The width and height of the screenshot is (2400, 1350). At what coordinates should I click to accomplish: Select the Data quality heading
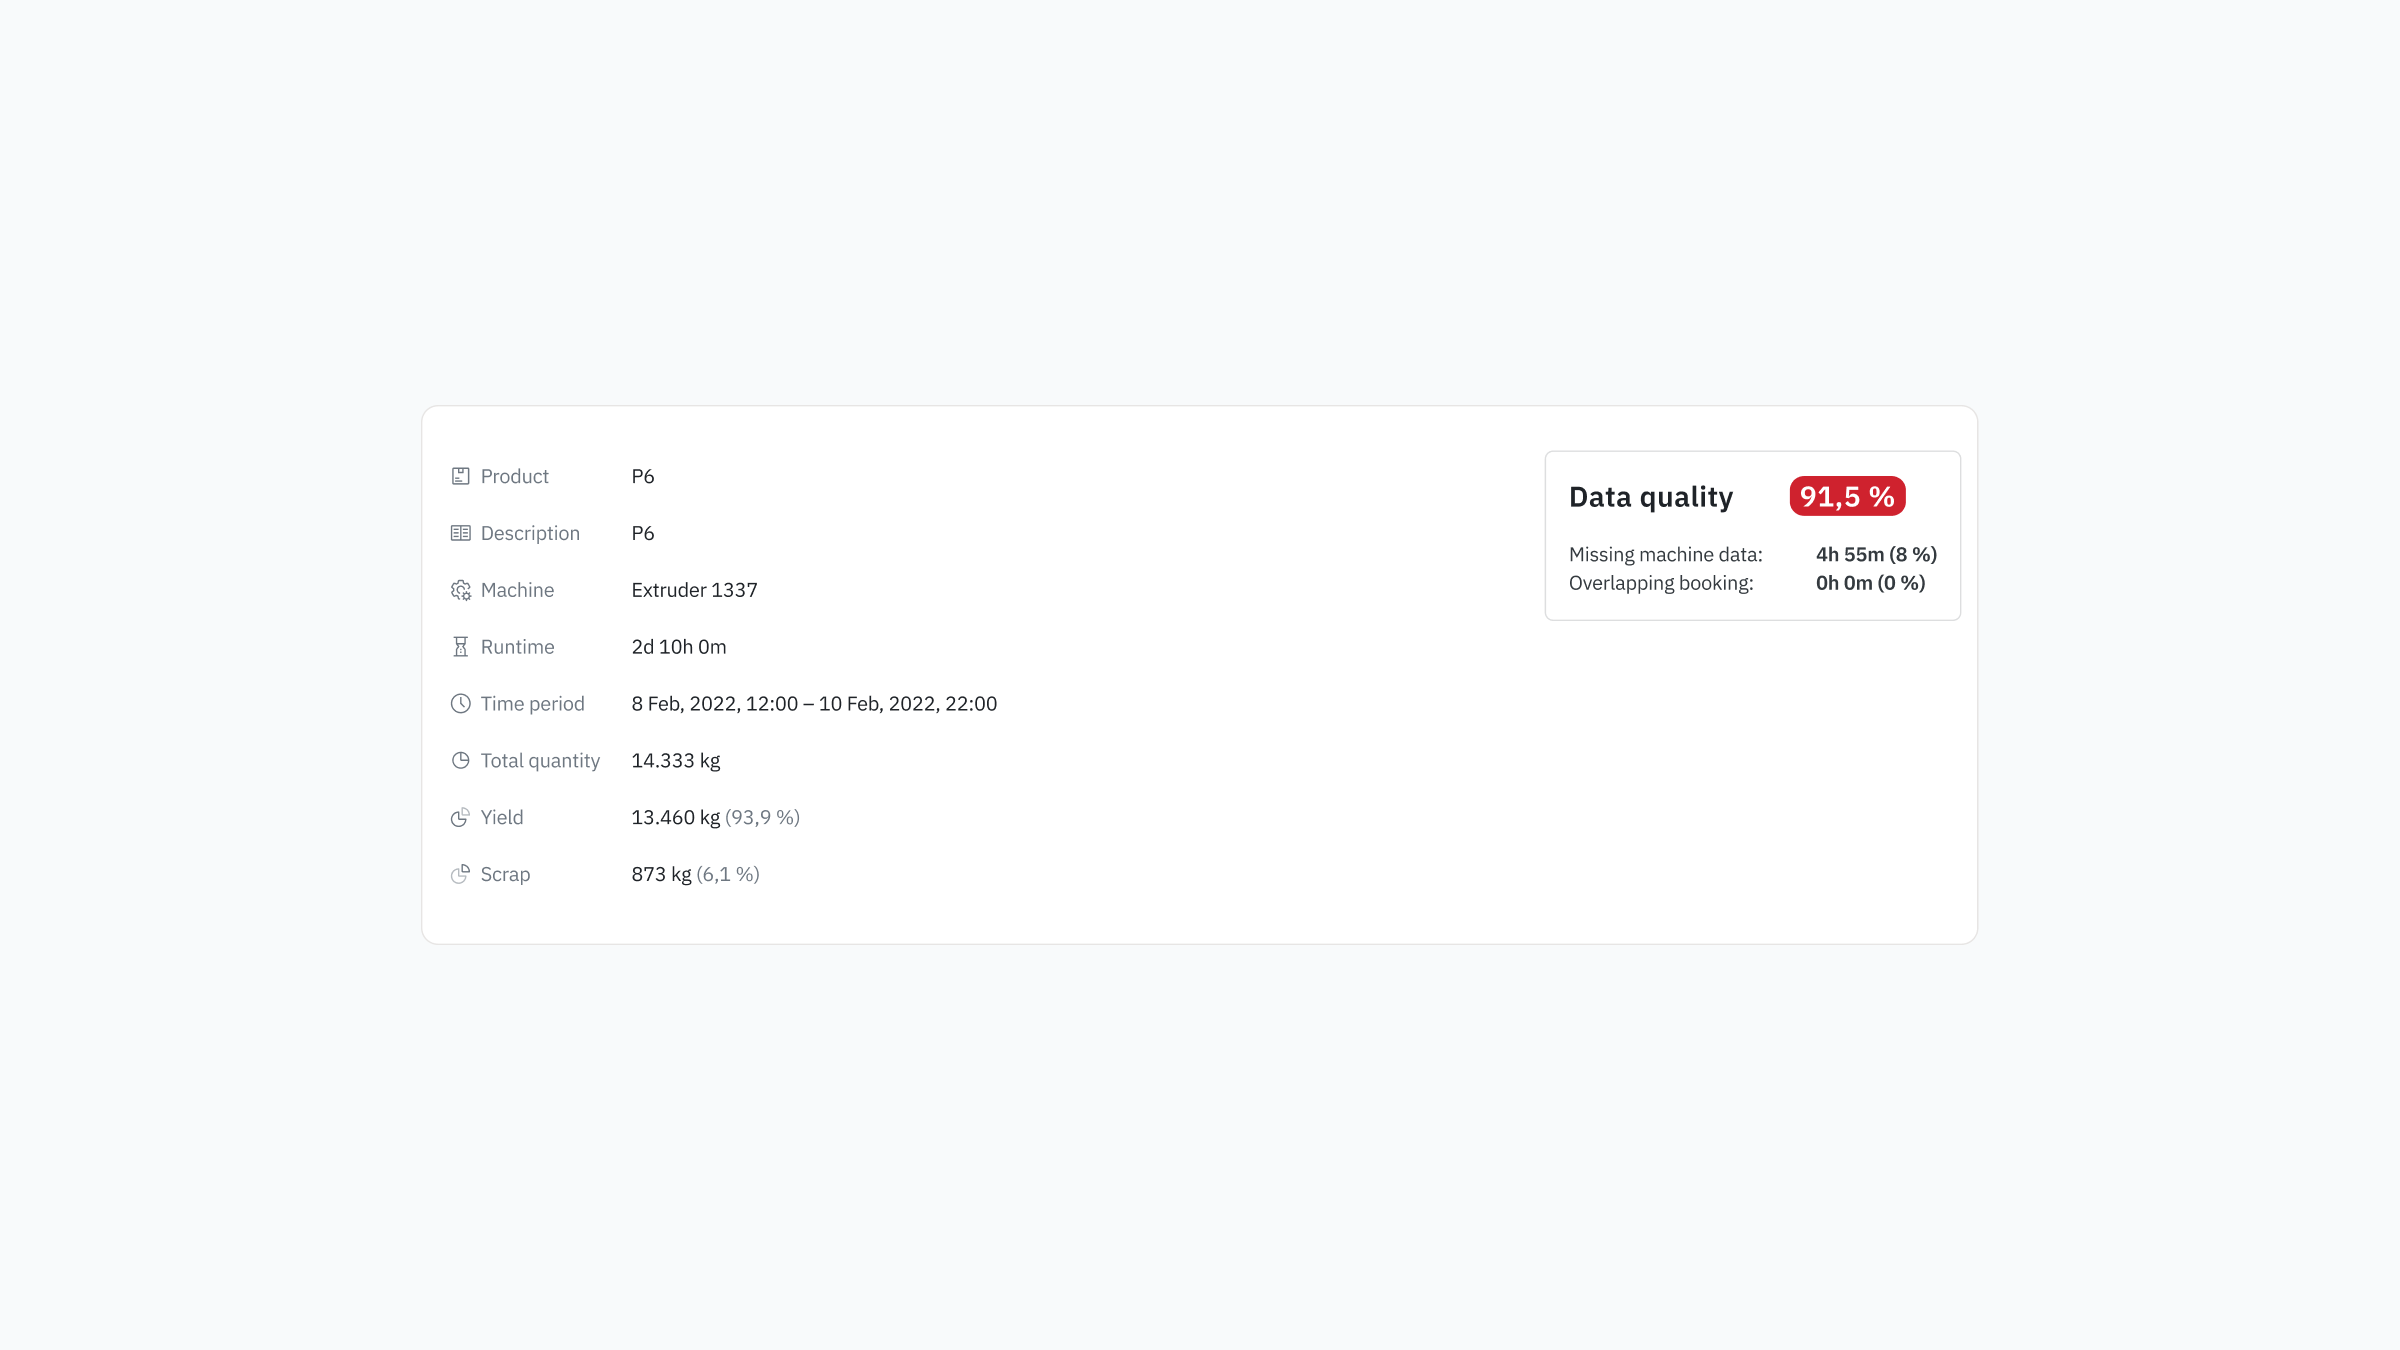[x=1651, y=497]
